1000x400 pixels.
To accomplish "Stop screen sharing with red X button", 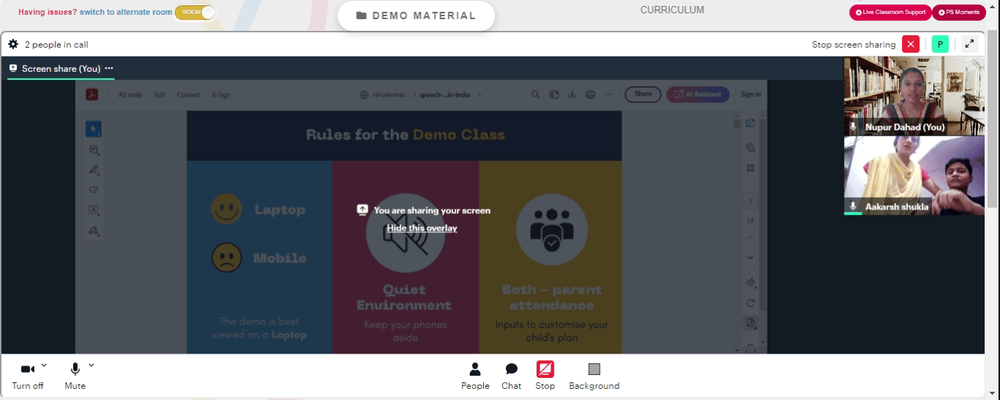I will (911, 44).
